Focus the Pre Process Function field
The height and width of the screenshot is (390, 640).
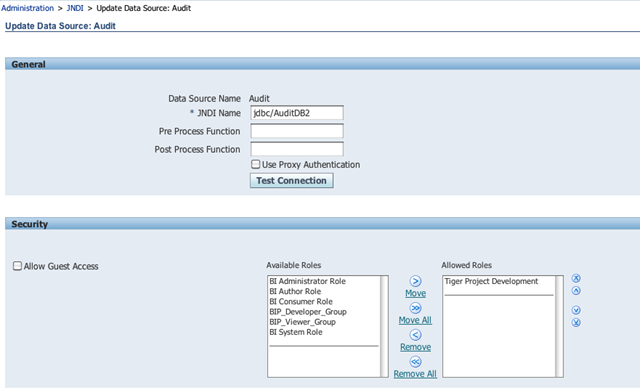pos(297,131)
